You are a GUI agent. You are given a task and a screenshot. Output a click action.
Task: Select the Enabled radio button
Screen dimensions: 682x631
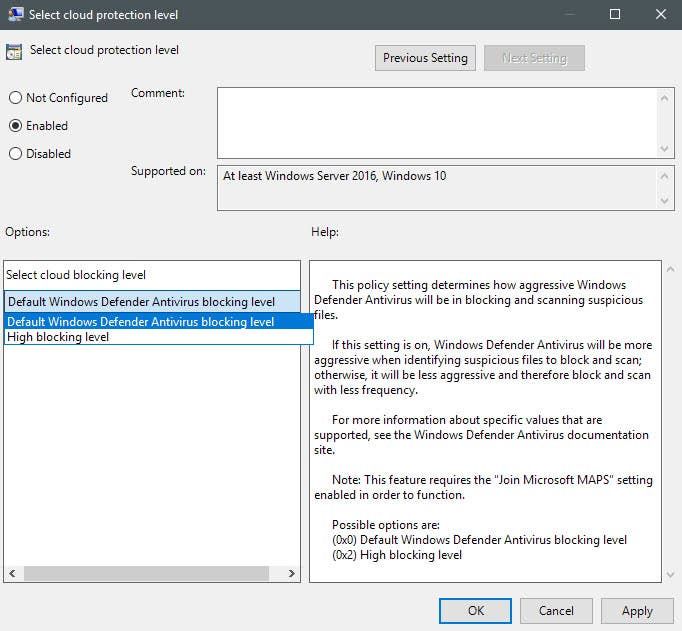click(15, 126)
